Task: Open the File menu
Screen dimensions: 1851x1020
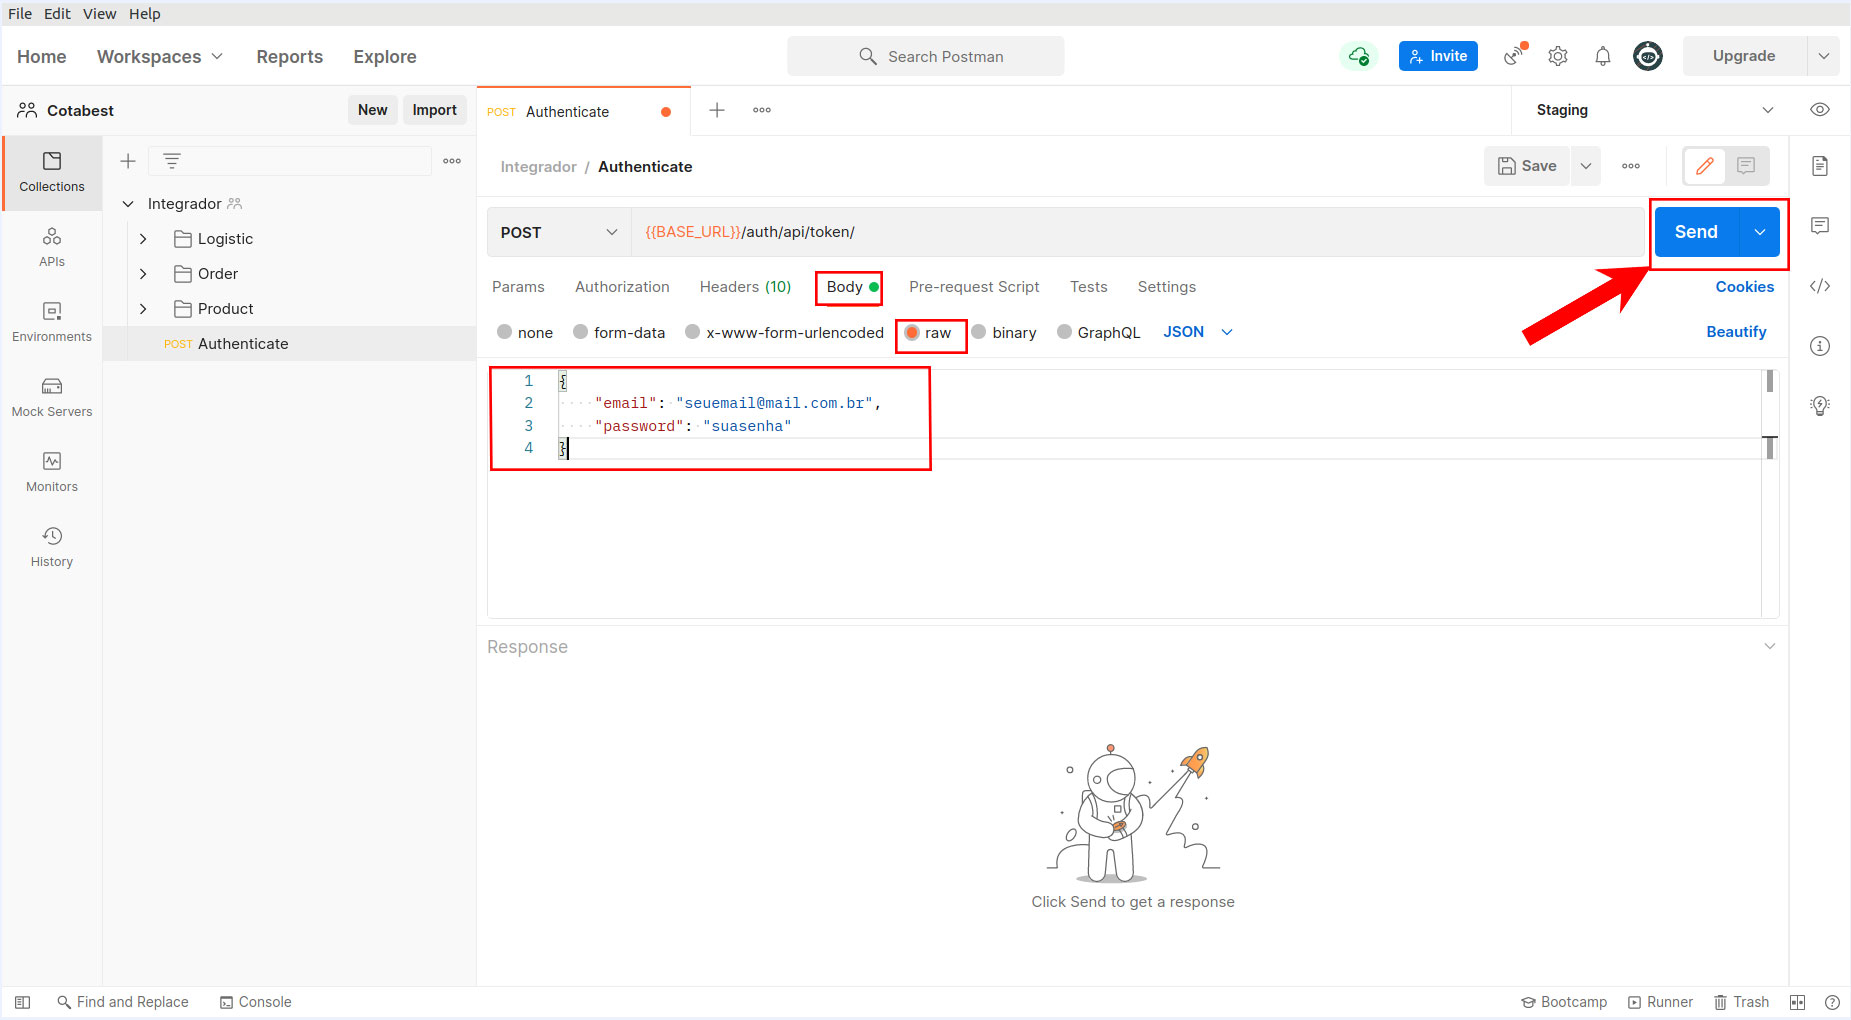Action: coord(20,14)
